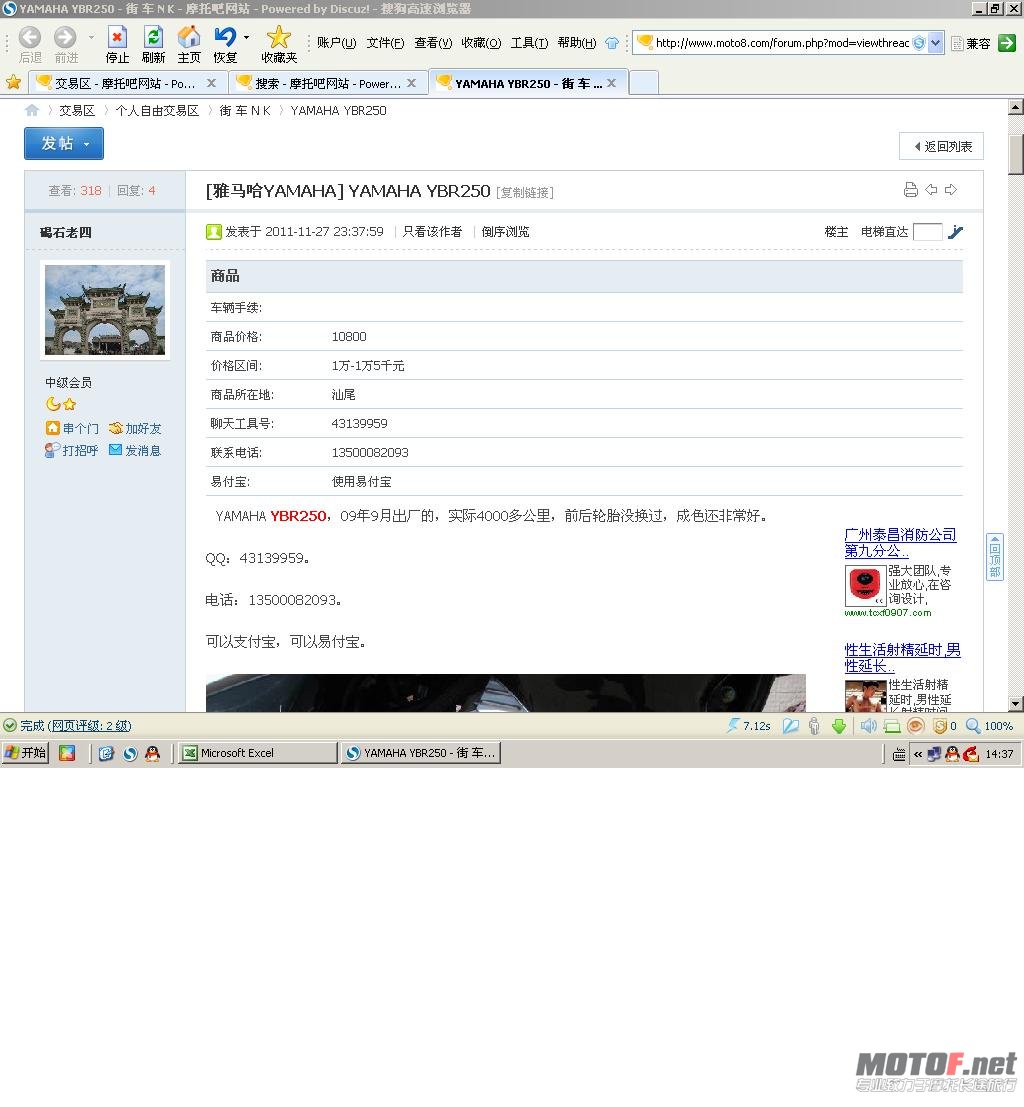Click the eye-shaped icon in status bar
1024x1107 pixels.
(916, 726)
